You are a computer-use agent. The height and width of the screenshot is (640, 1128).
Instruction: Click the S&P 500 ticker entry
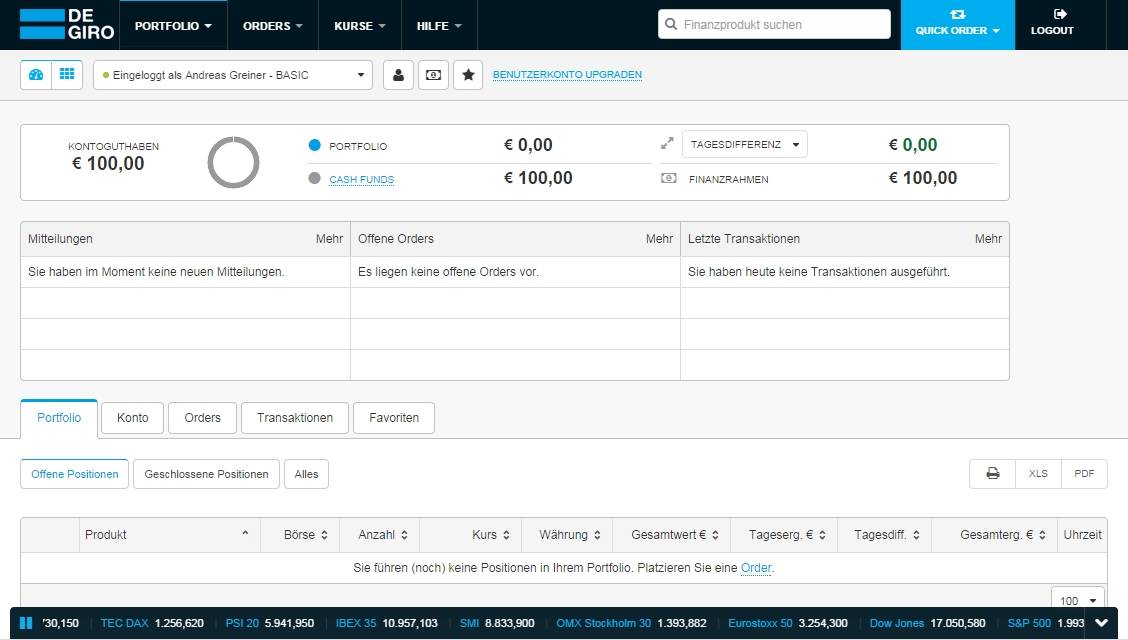click(x=1046, y=623)
